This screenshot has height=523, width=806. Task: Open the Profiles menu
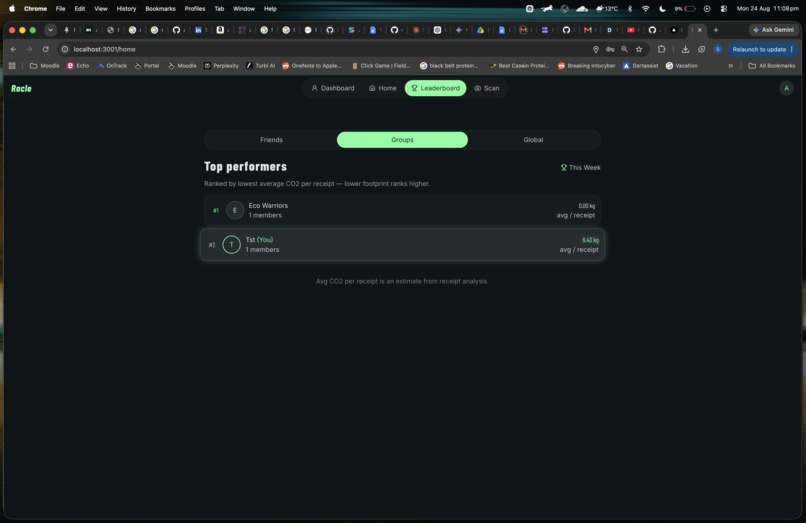pyautogui.click(x=195, y=8)
